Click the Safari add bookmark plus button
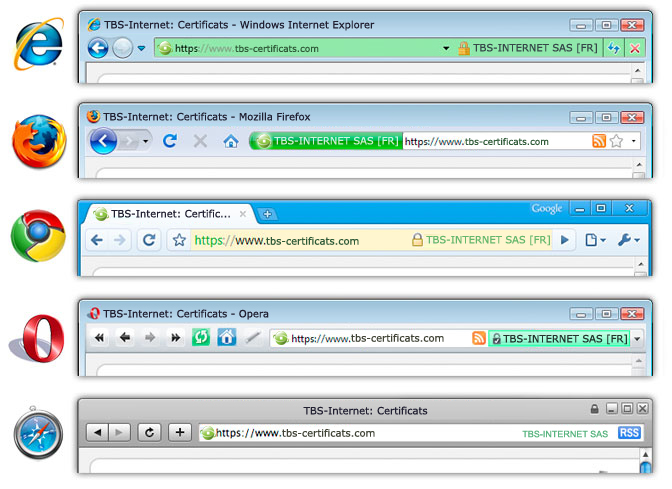The image size is (672, 489). (x=179, y=432)
